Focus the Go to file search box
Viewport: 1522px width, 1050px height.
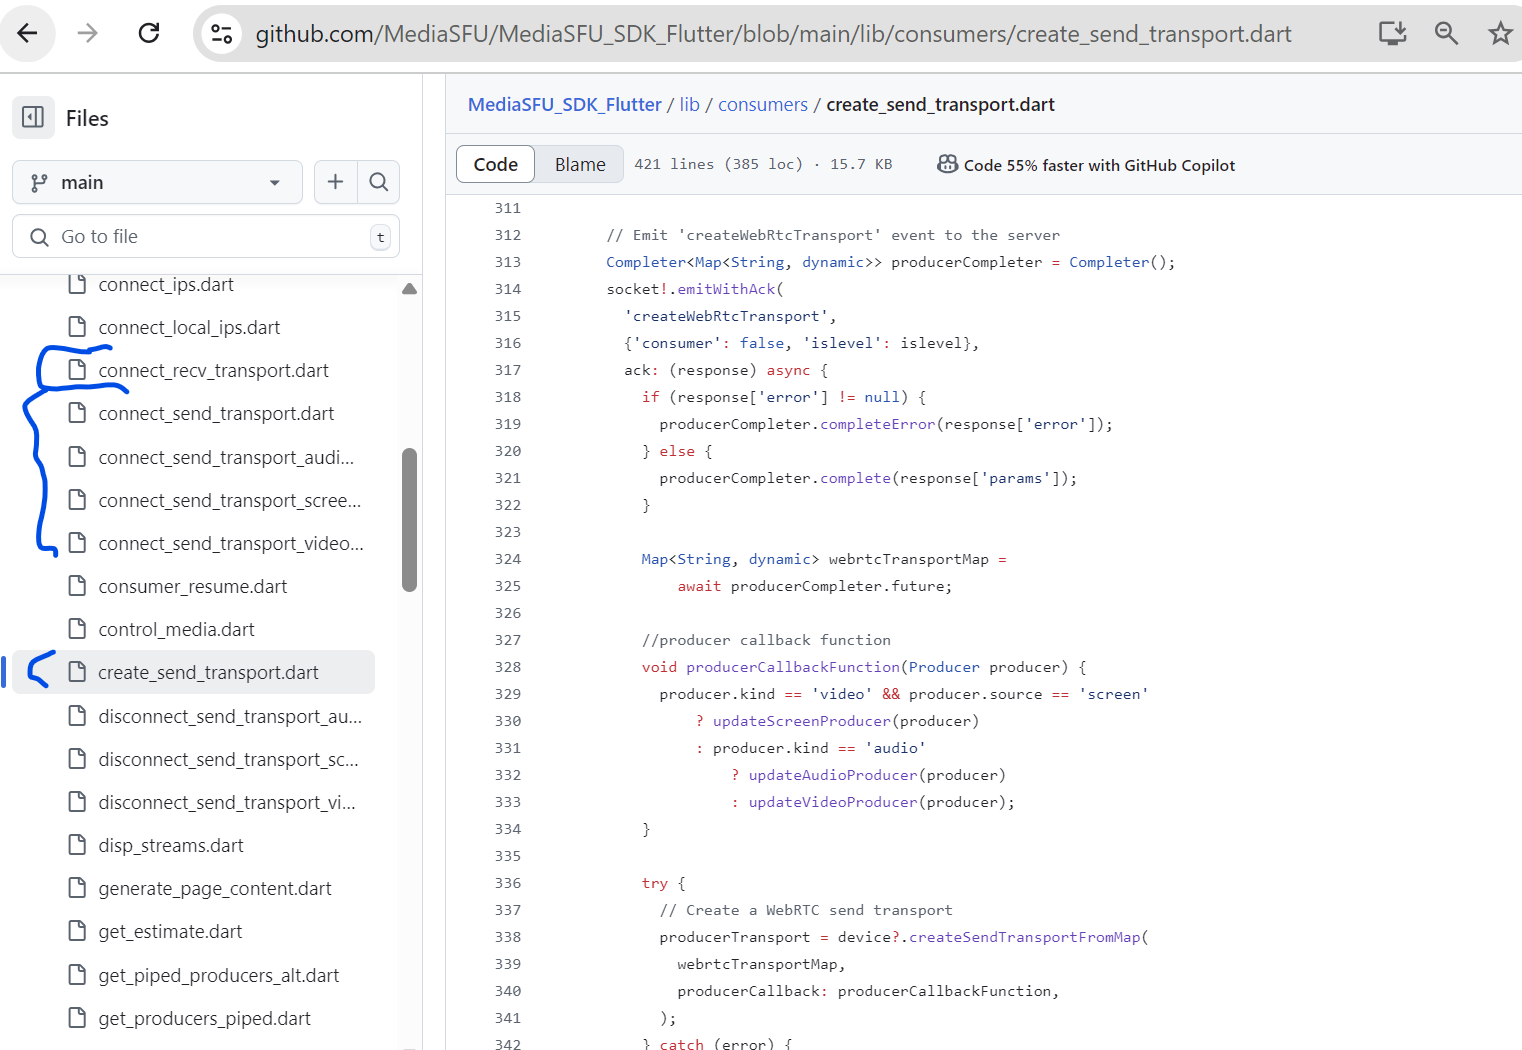point(206,237)
